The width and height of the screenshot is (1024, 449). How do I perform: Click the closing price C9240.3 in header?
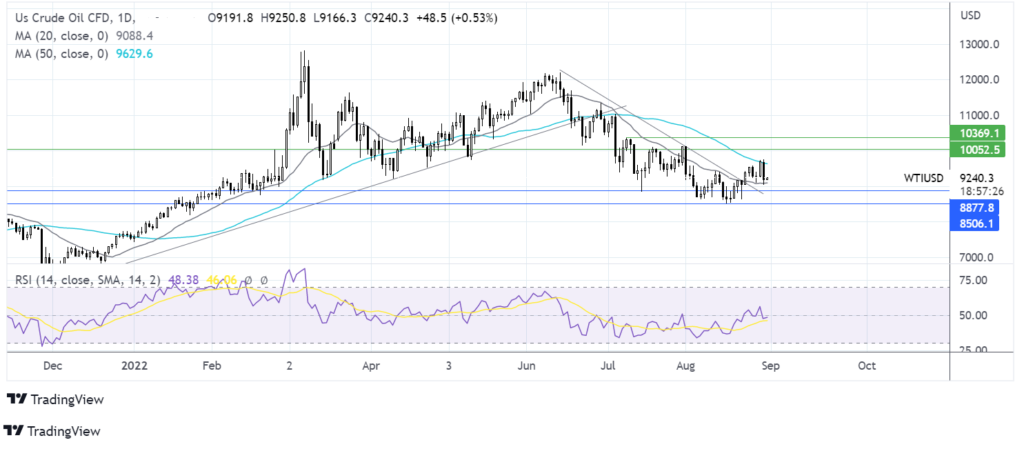(389, 19)
